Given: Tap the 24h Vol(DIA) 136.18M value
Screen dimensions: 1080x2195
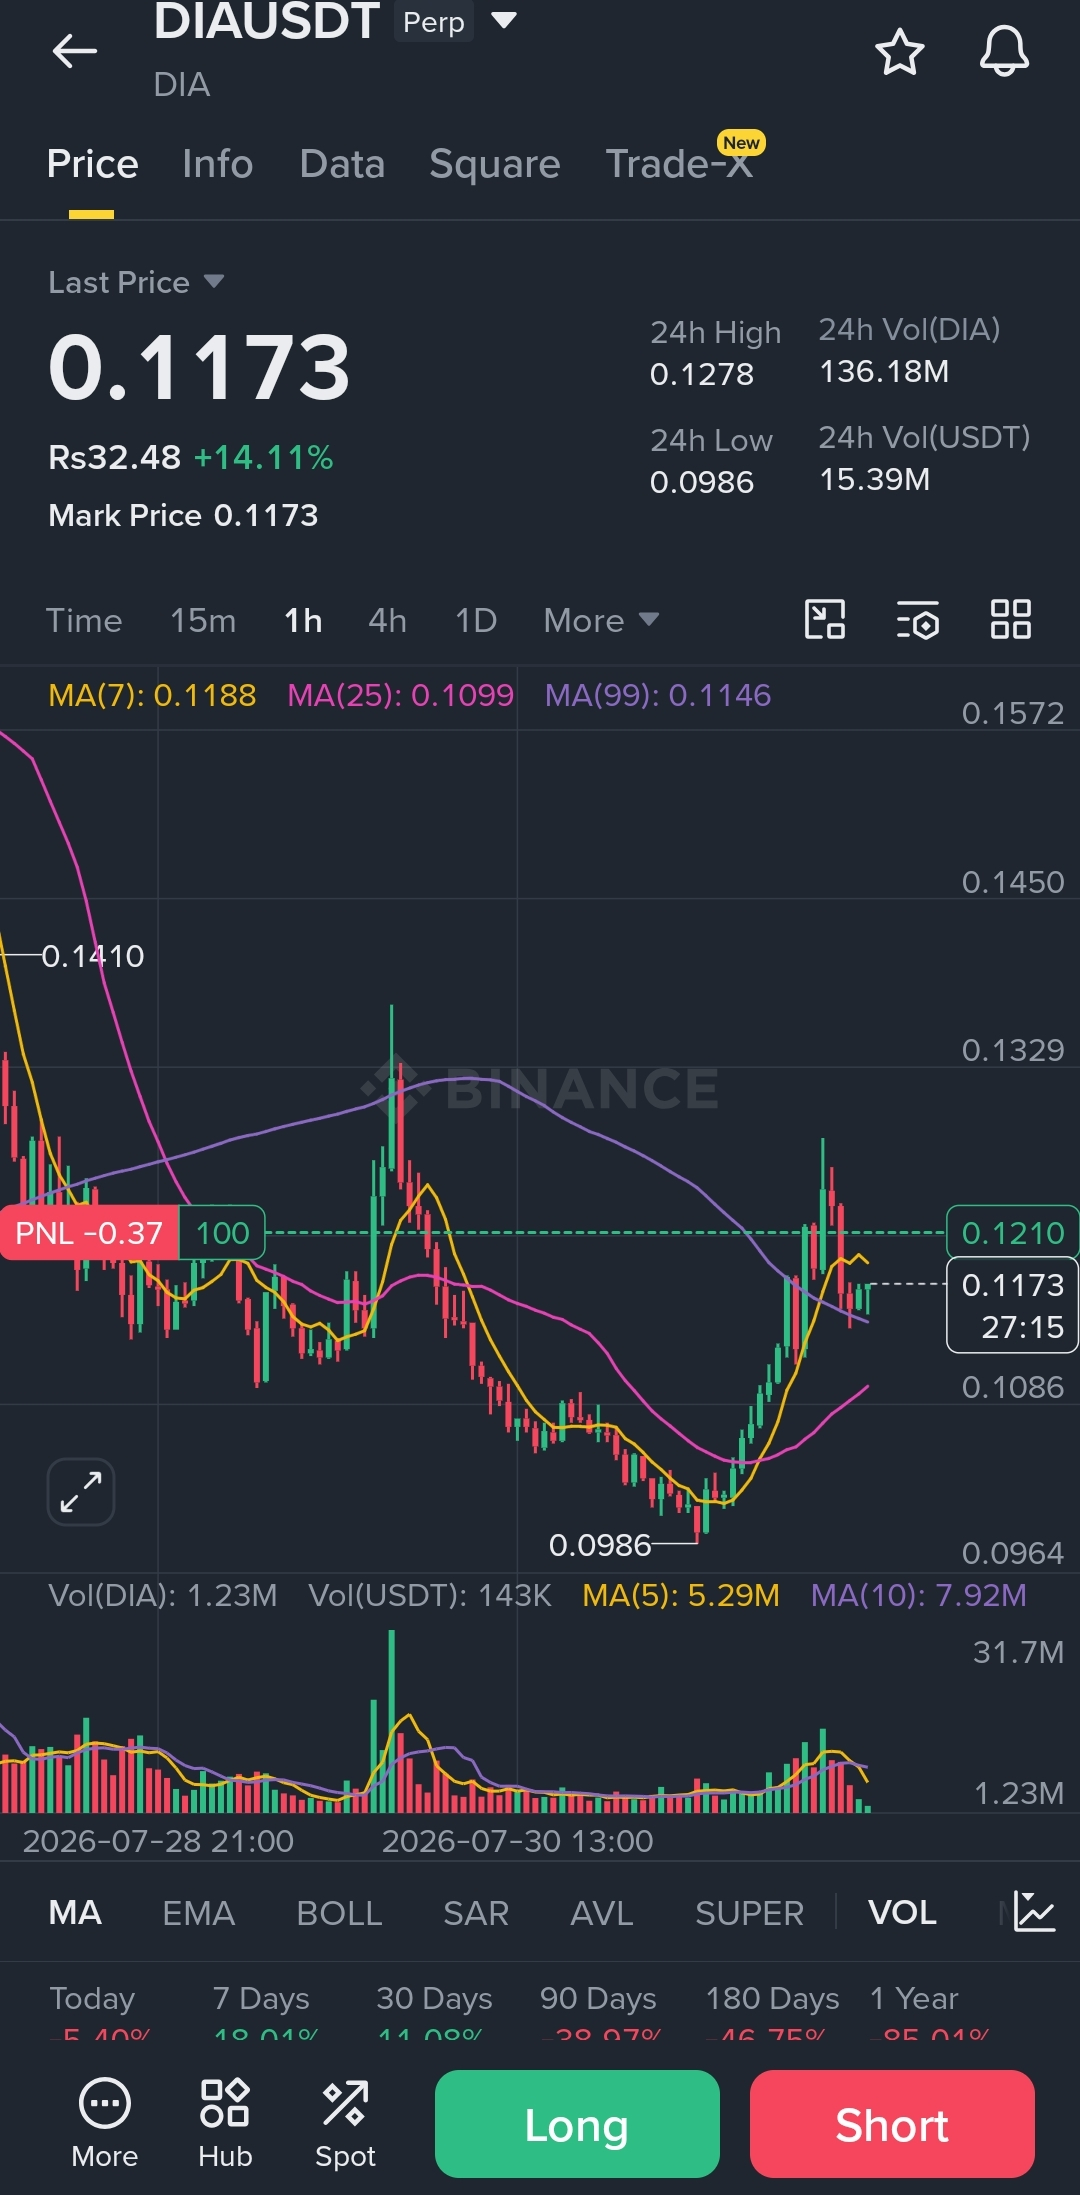Looking at the screenshot, I should click(x=884, y=372).
